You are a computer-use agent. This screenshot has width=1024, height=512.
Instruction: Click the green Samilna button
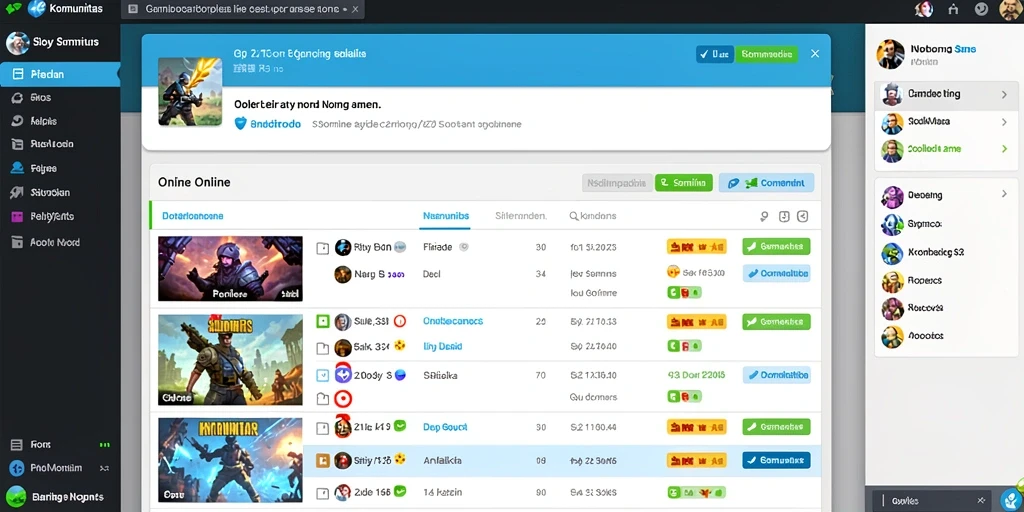(x=684, y=183)
